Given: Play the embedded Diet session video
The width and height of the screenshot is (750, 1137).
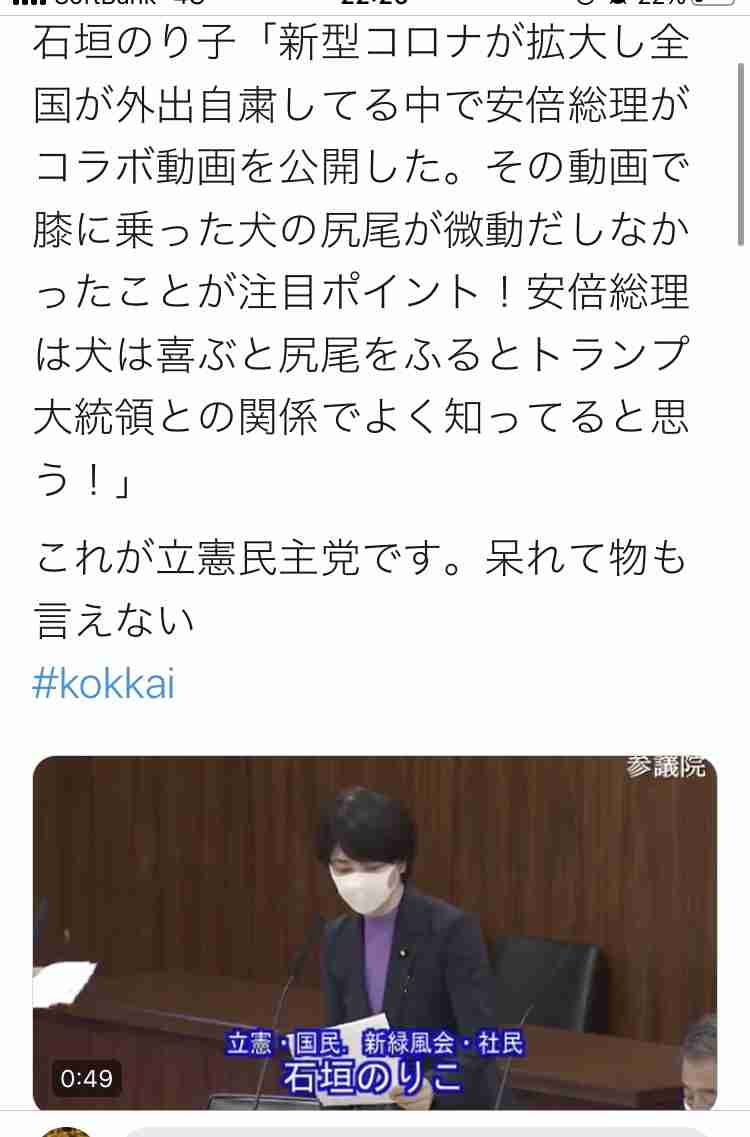Looking at the screenshot, I should coord(375,932).
